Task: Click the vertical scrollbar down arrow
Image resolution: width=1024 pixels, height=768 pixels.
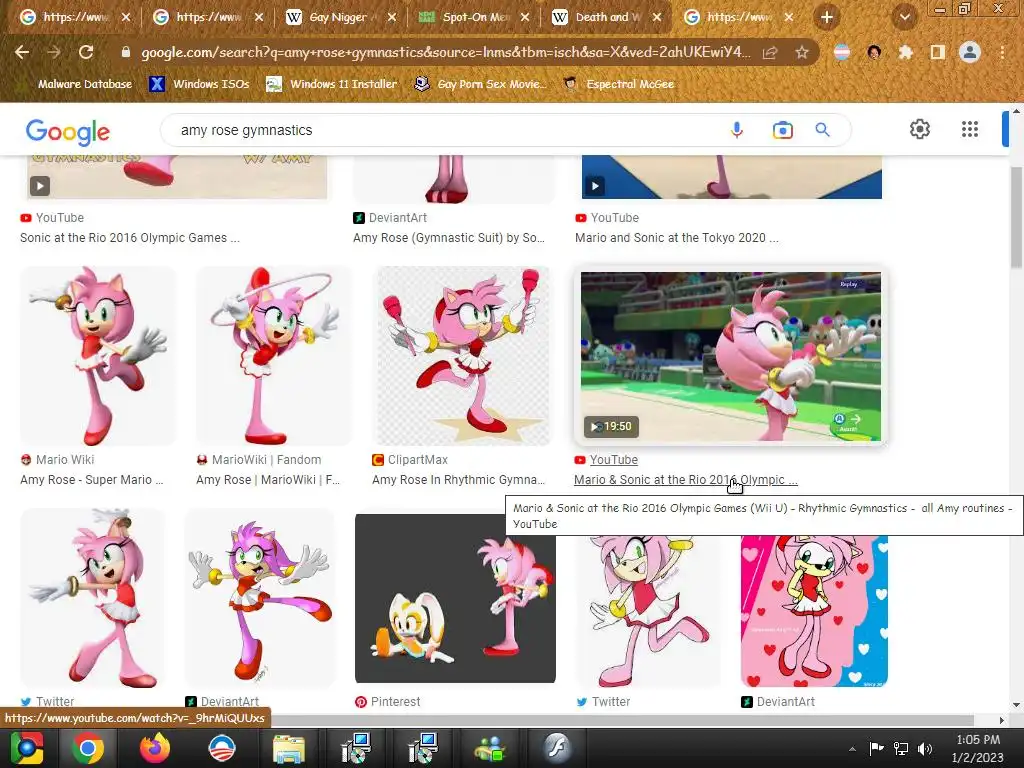Action: pyautogui.click(x=1016, y=705)
